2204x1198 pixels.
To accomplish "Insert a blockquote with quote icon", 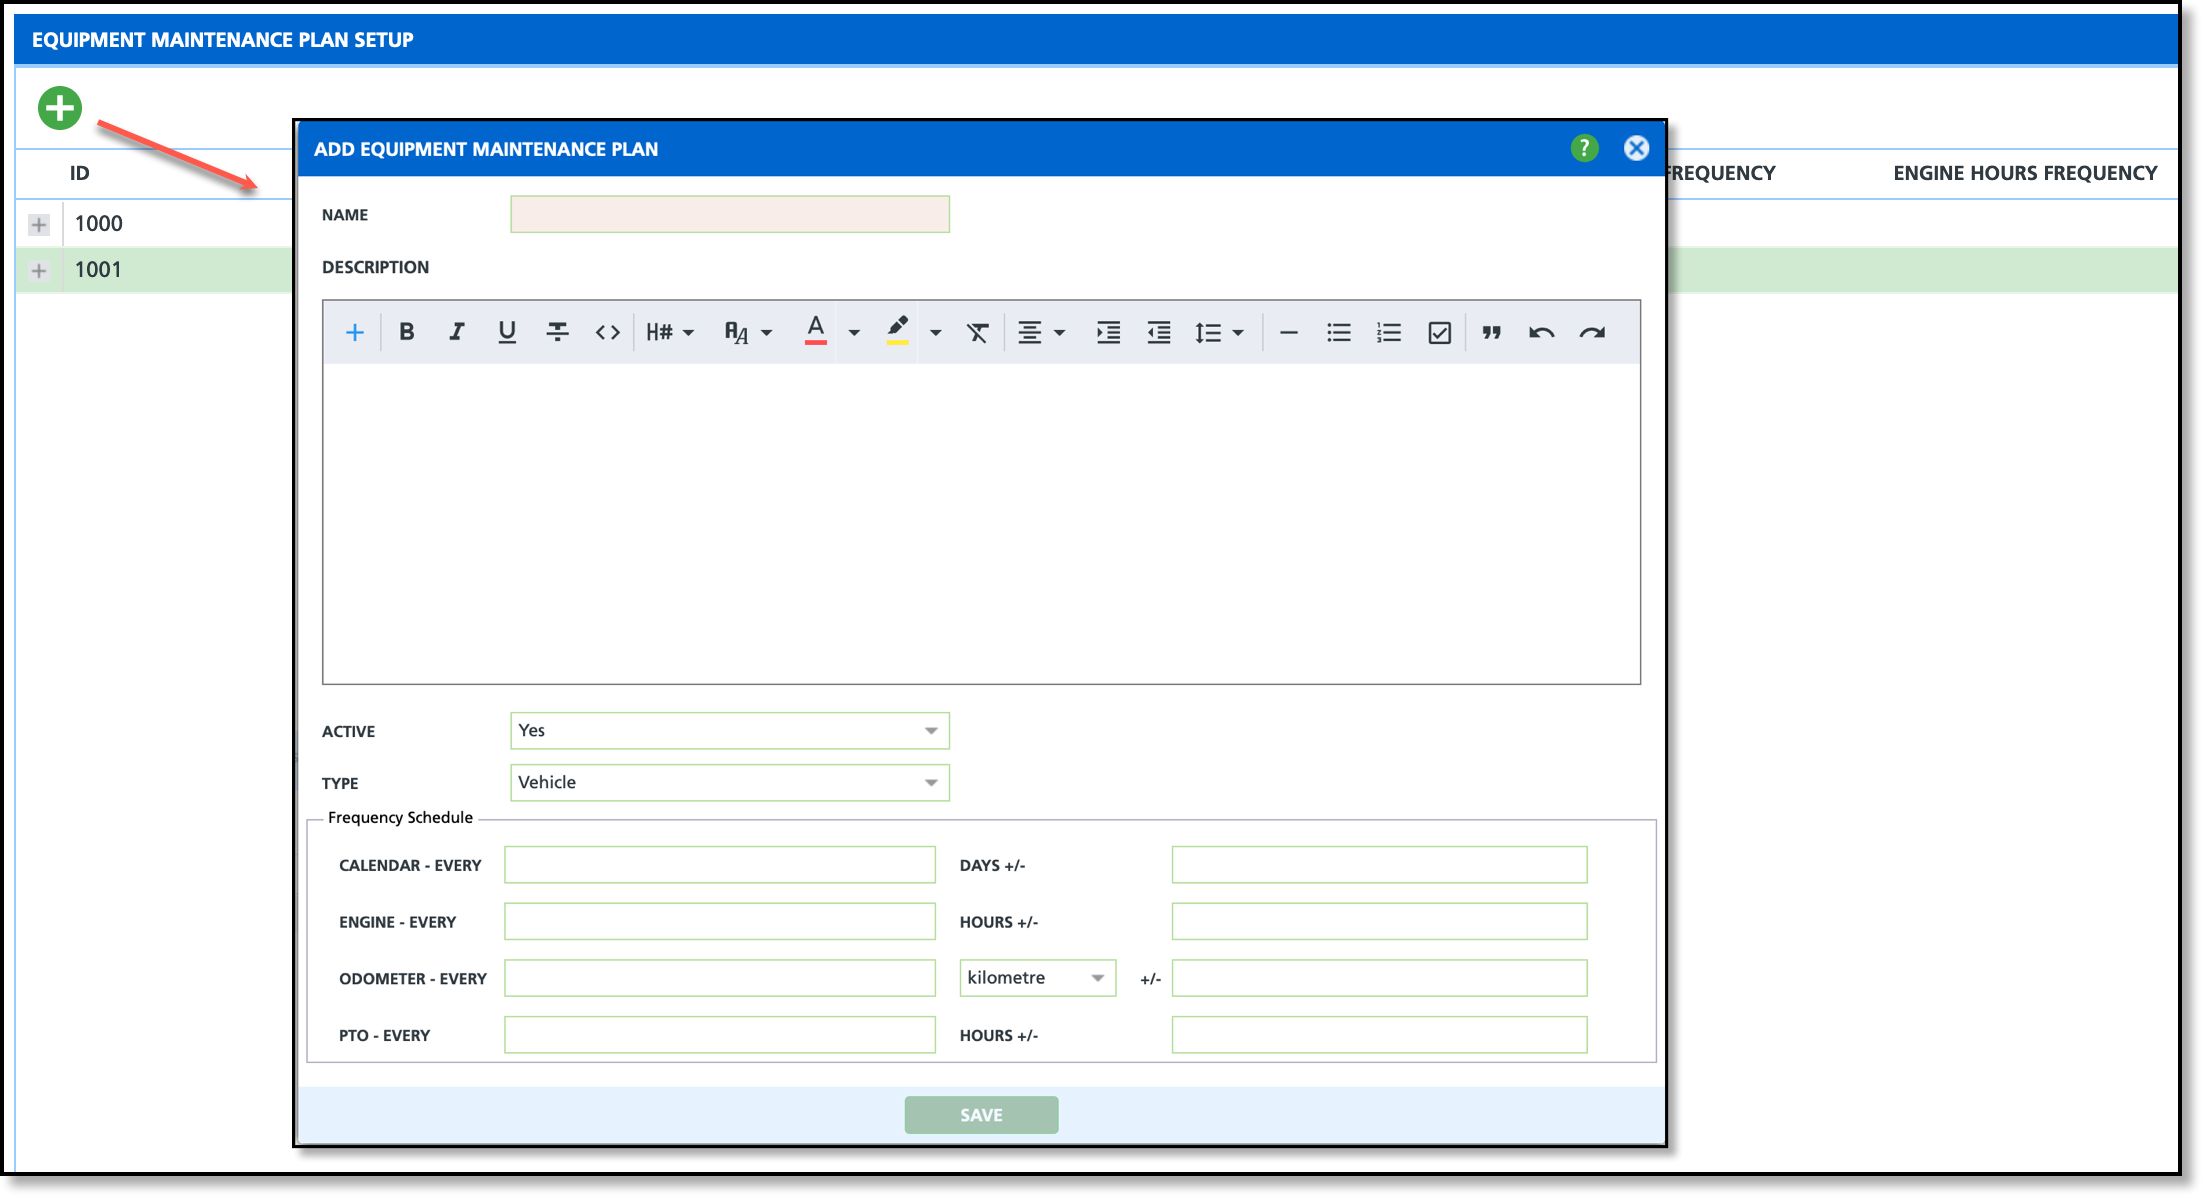I will 1491,332.
